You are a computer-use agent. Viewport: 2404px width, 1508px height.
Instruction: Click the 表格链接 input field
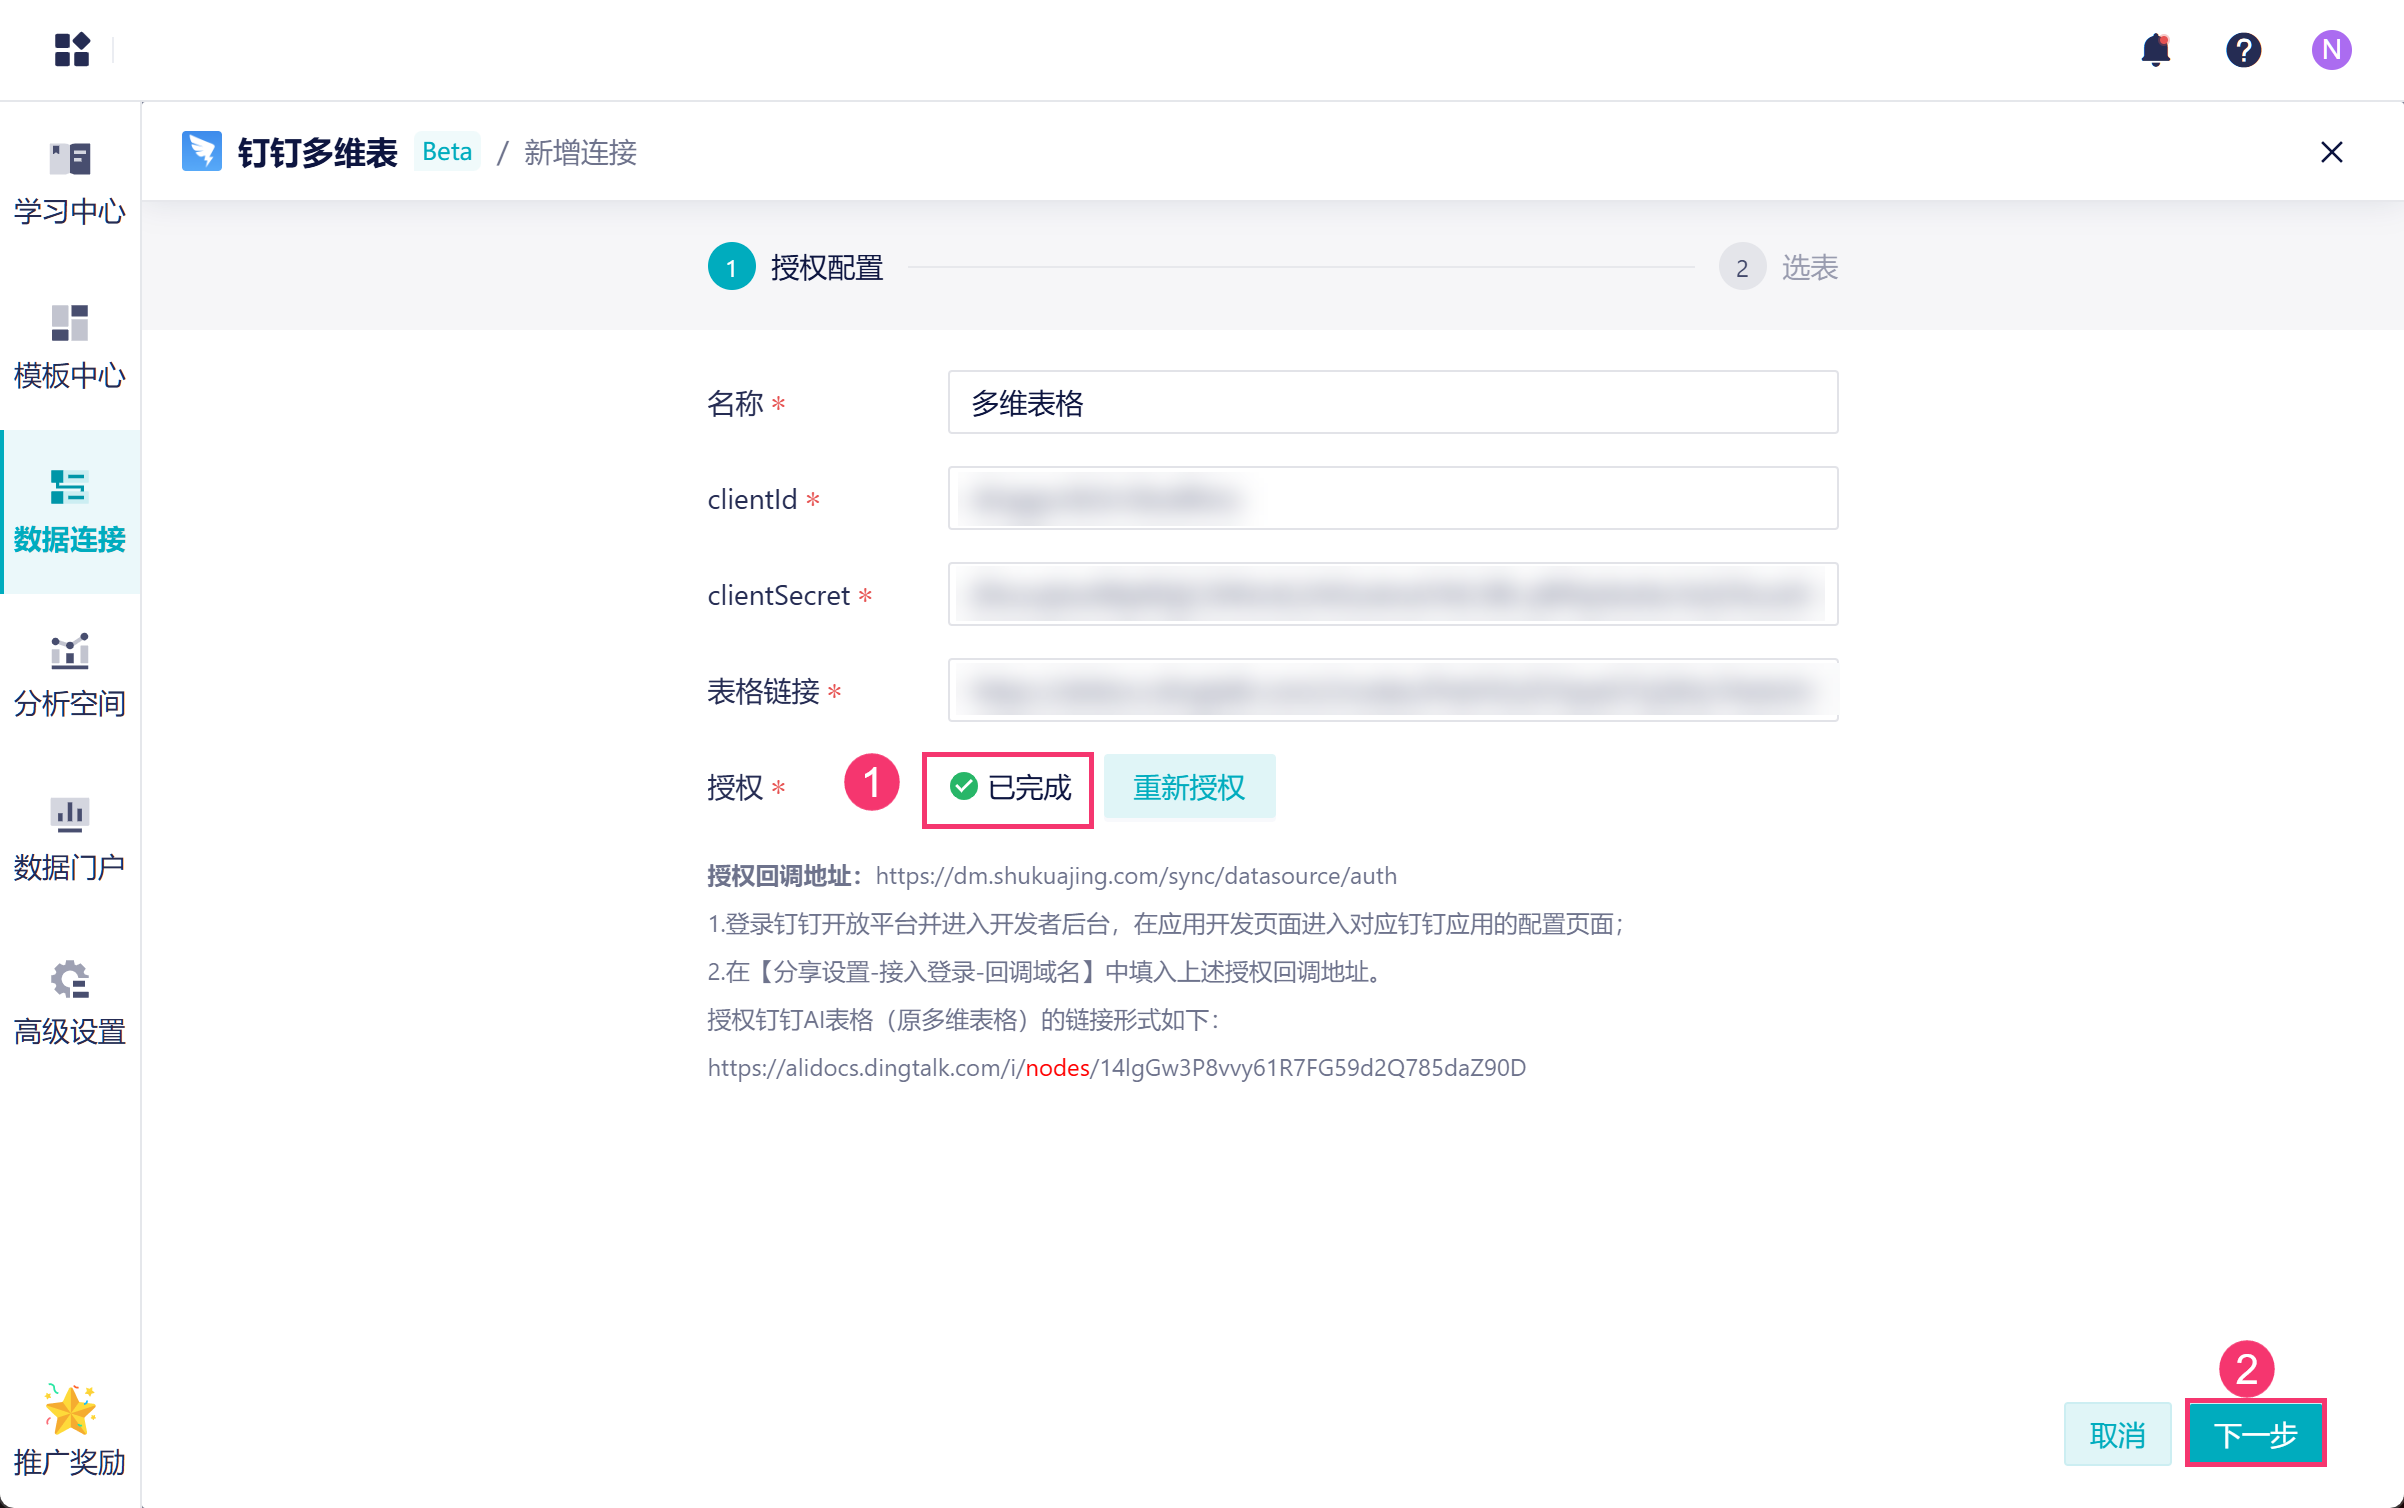point(1392,691)
